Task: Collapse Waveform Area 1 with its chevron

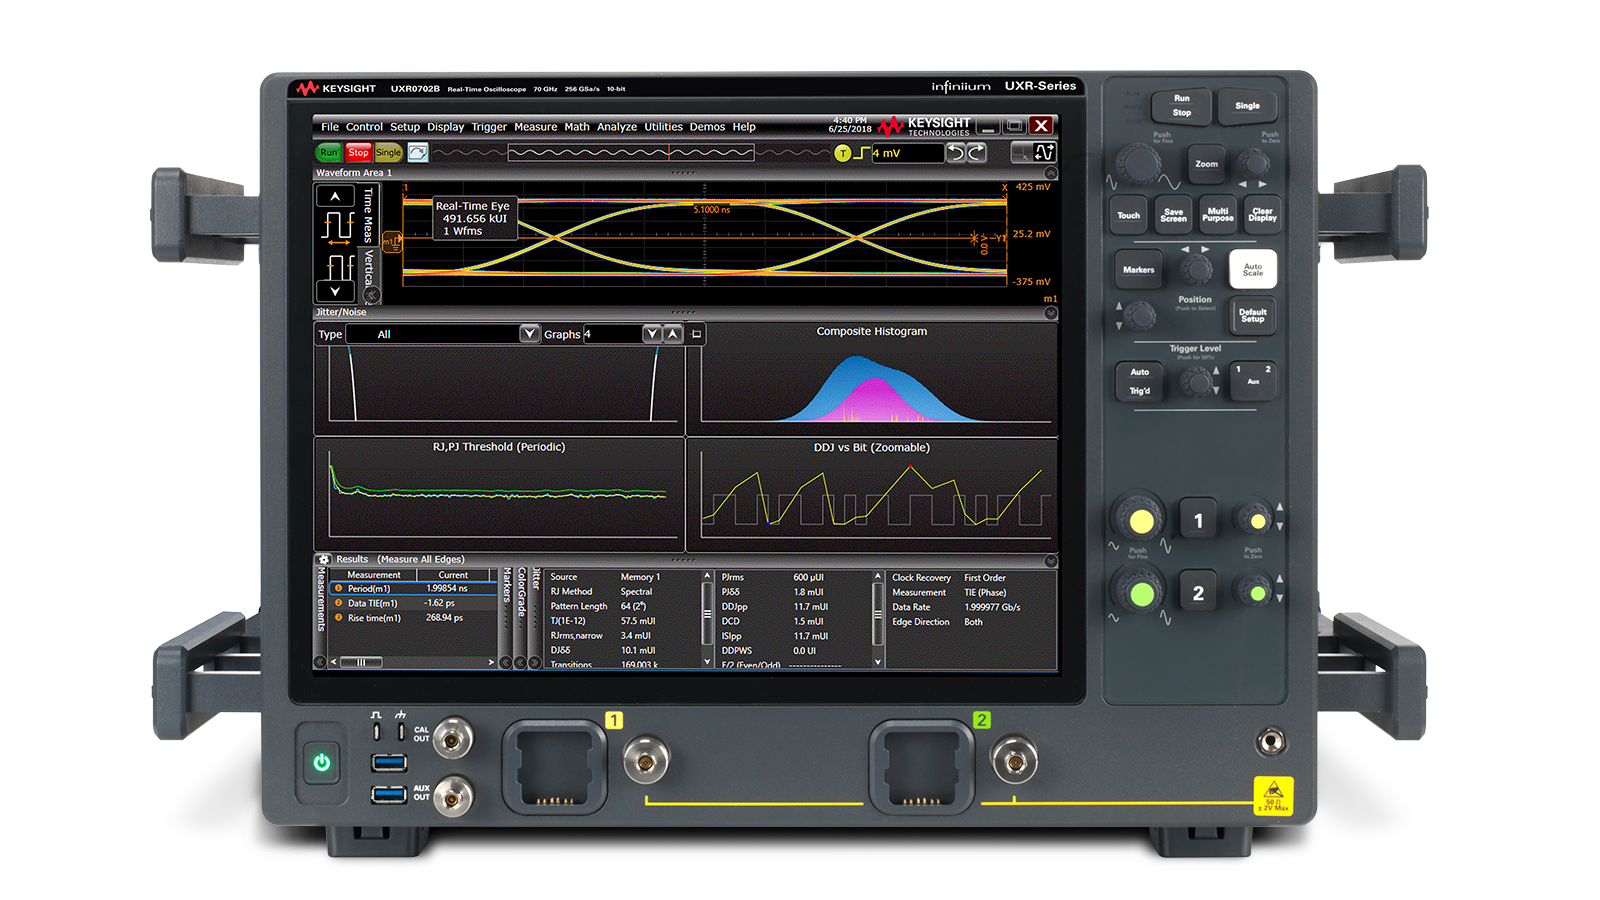Action: point(1050,172)
